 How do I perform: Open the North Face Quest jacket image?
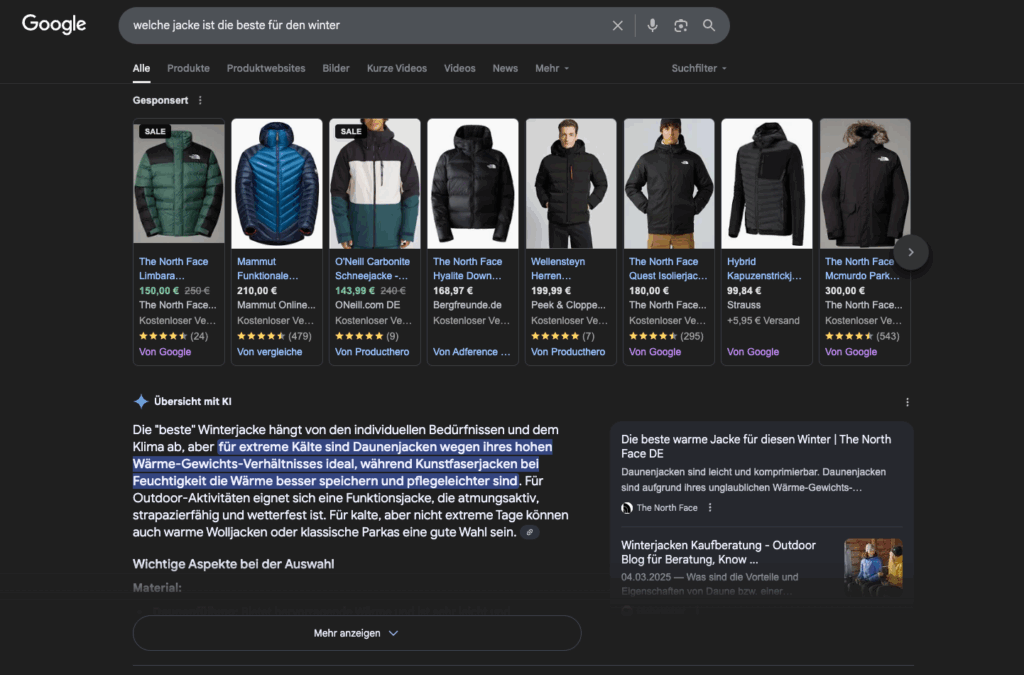[668, 183]
